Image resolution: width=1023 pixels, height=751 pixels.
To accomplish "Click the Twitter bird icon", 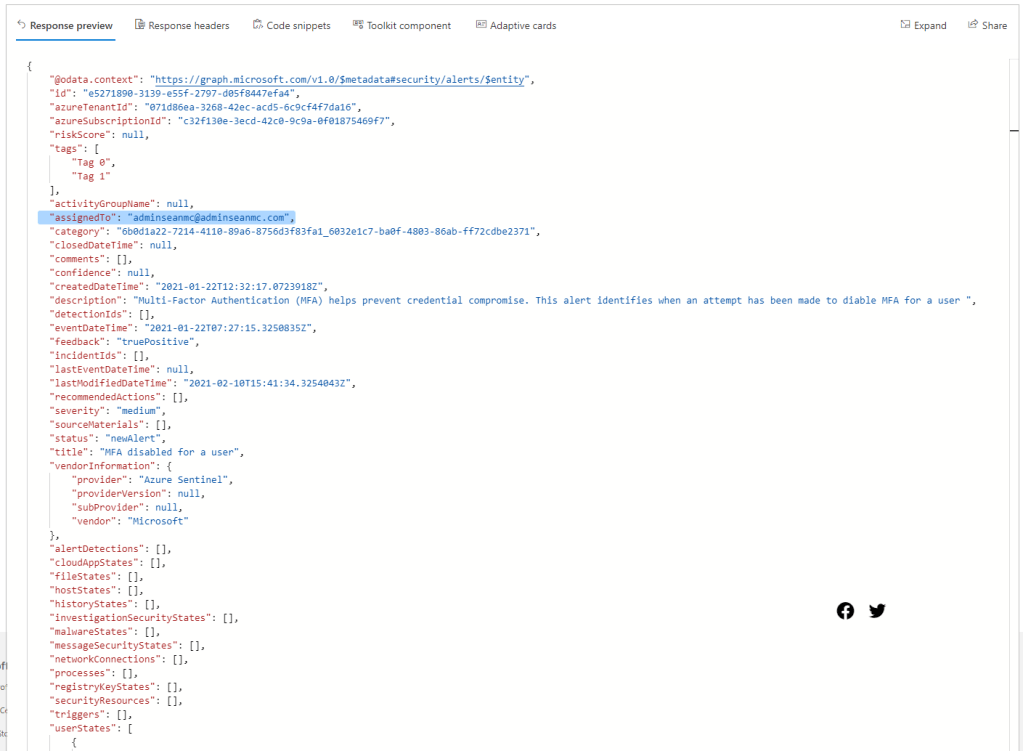I will point(877,611).
